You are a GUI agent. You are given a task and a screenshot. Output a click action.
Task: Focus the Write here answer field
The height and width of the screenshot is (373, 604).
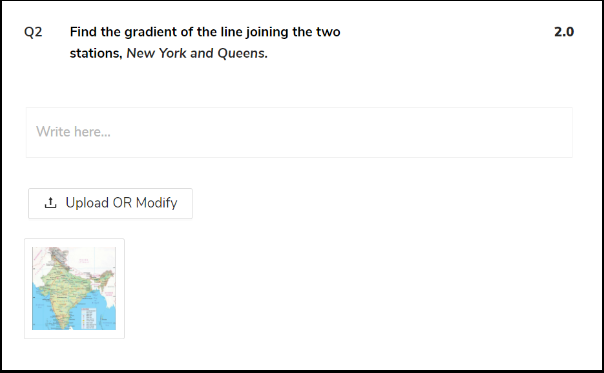(x=299, y=132)
